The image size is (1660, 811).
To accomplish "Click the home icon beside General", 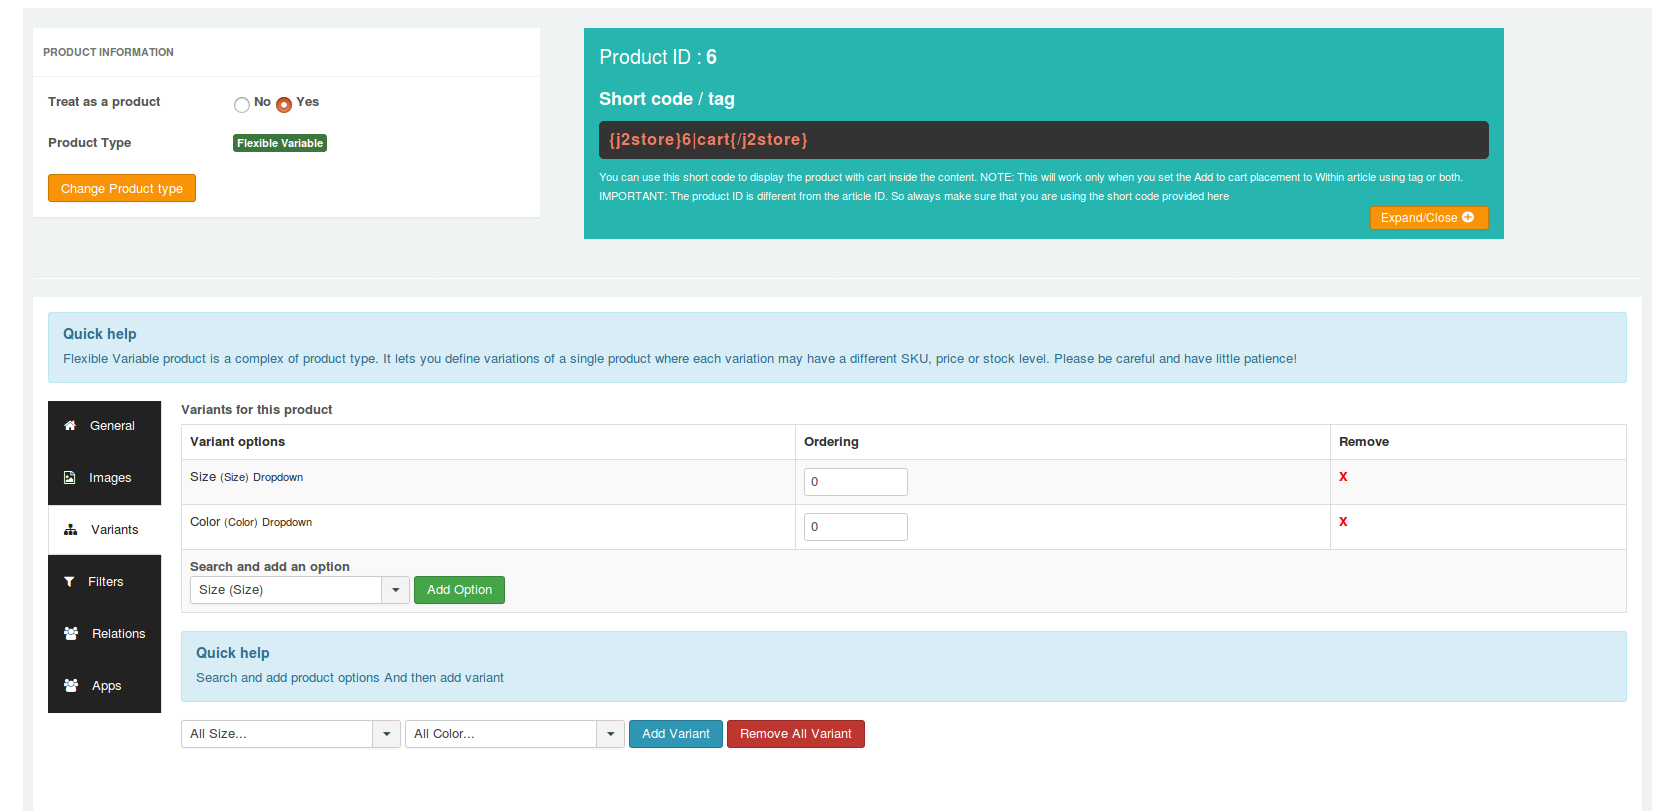I will [x=70, y=426].
